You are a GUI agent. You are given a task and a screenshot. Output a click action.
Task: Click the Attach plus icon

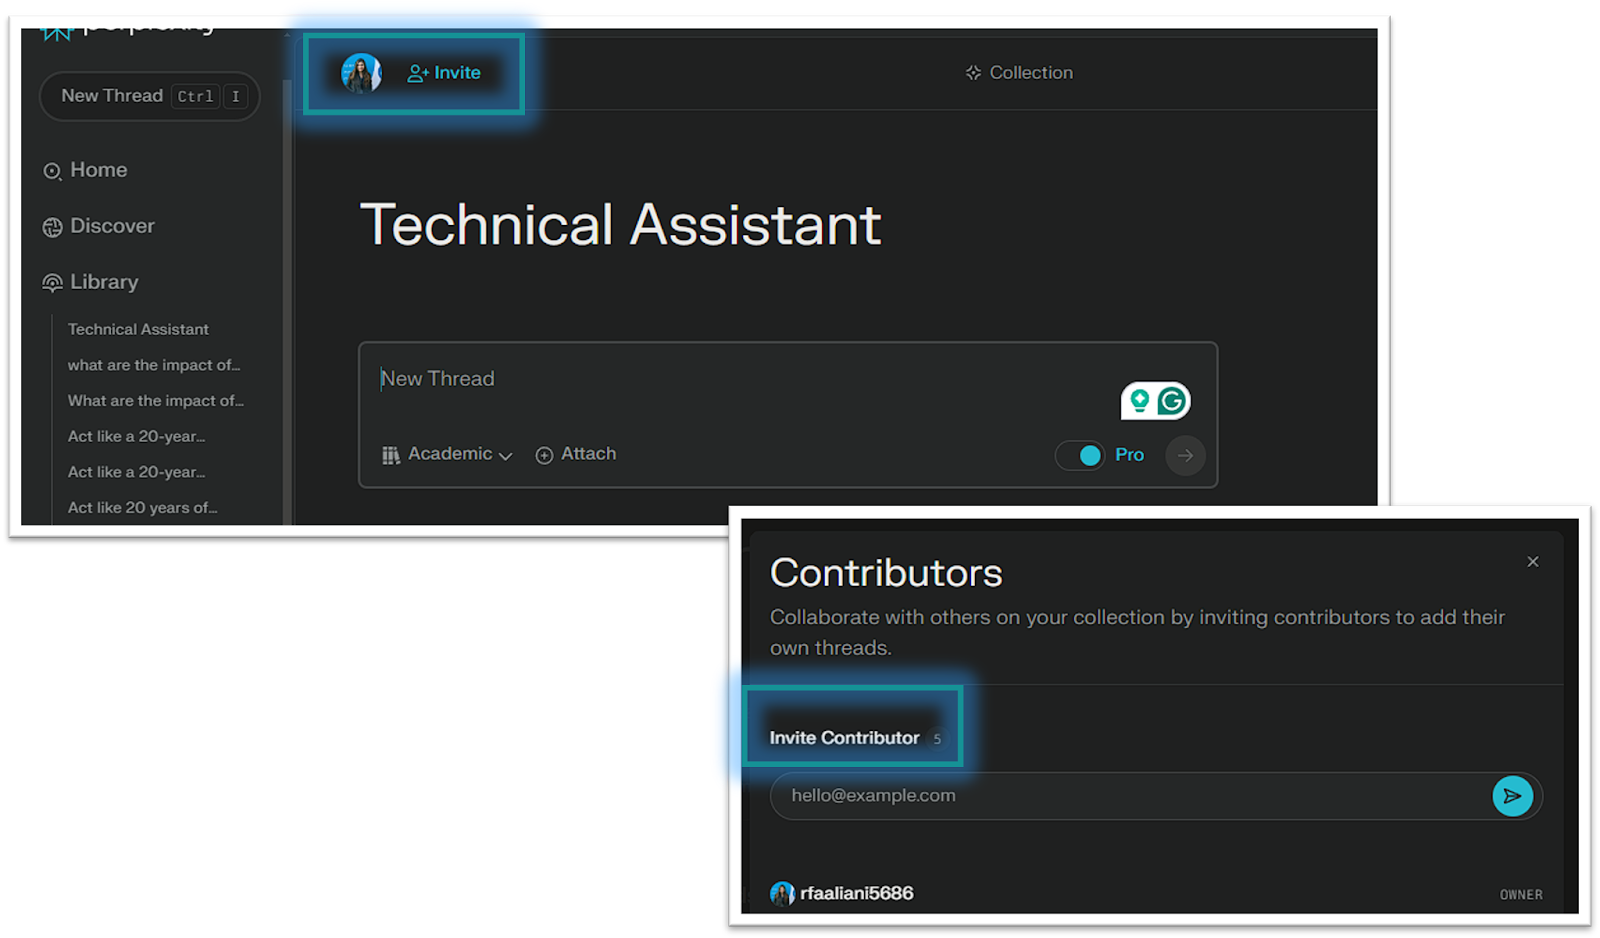[x=544, y=455]
